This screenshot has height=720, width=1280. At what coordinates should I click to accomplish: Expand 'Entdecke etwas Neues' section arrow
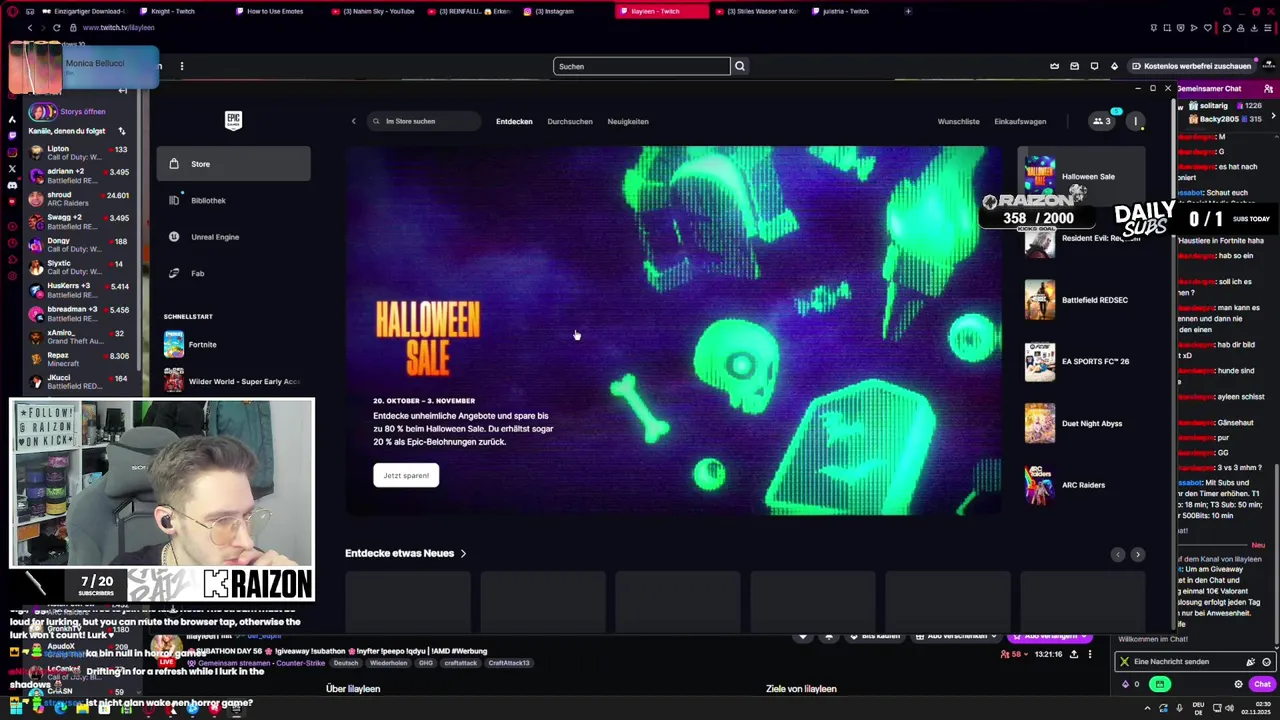[x=463, y=553]
